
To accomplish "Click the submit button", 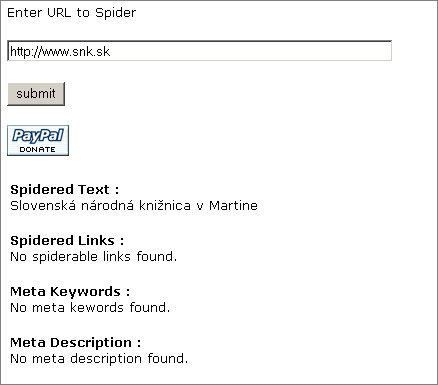I will point(36,94).
